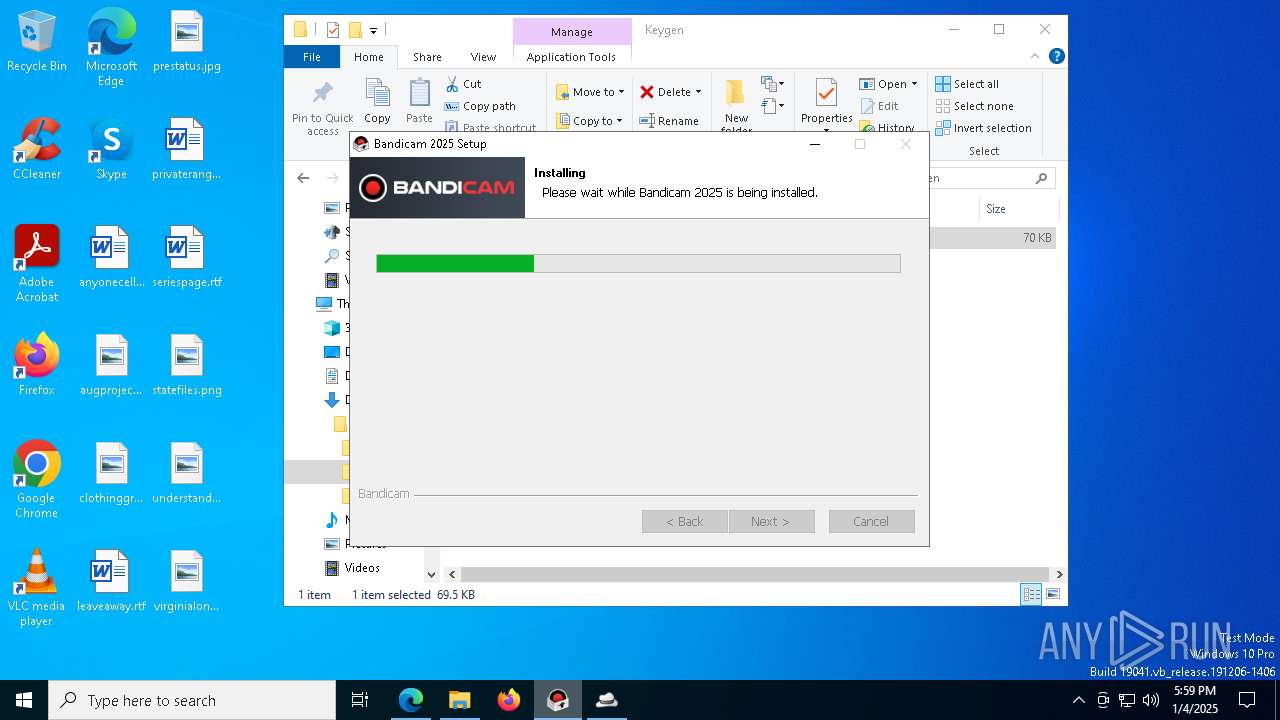
Task: Switch to the Share ribbon tab
Action: click(x=427, y=57)
